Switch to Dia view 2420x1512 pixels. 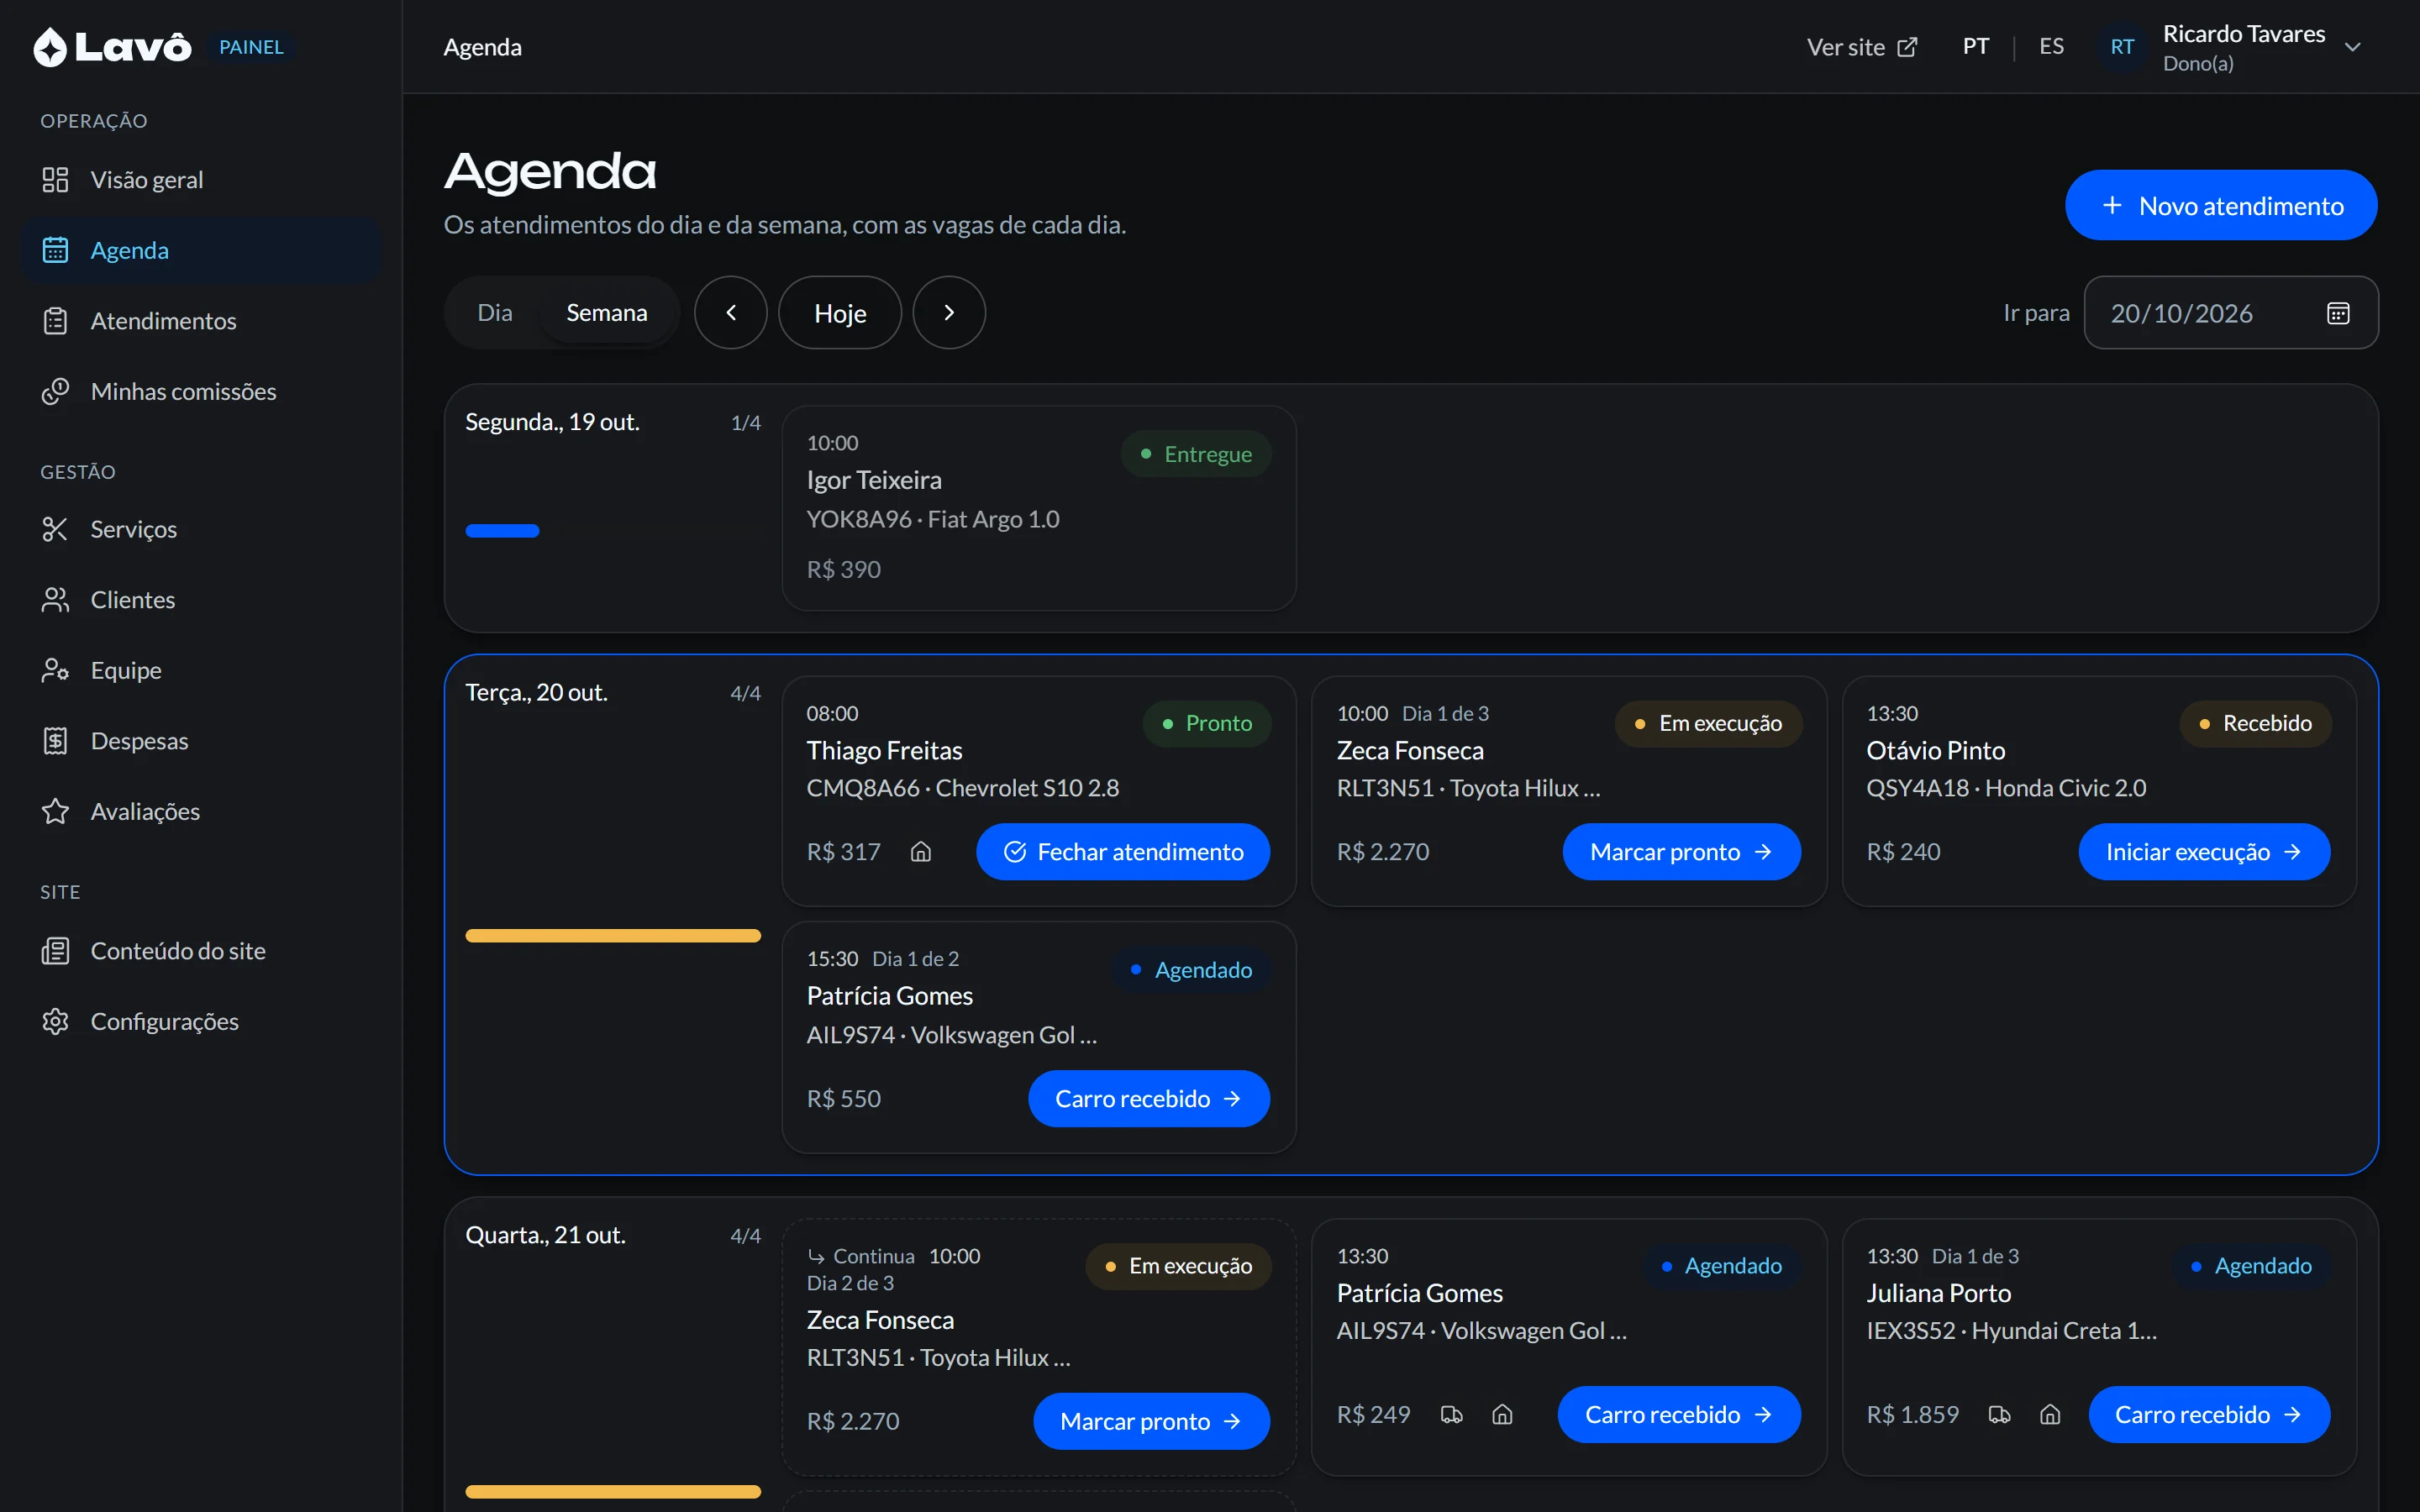494,313
